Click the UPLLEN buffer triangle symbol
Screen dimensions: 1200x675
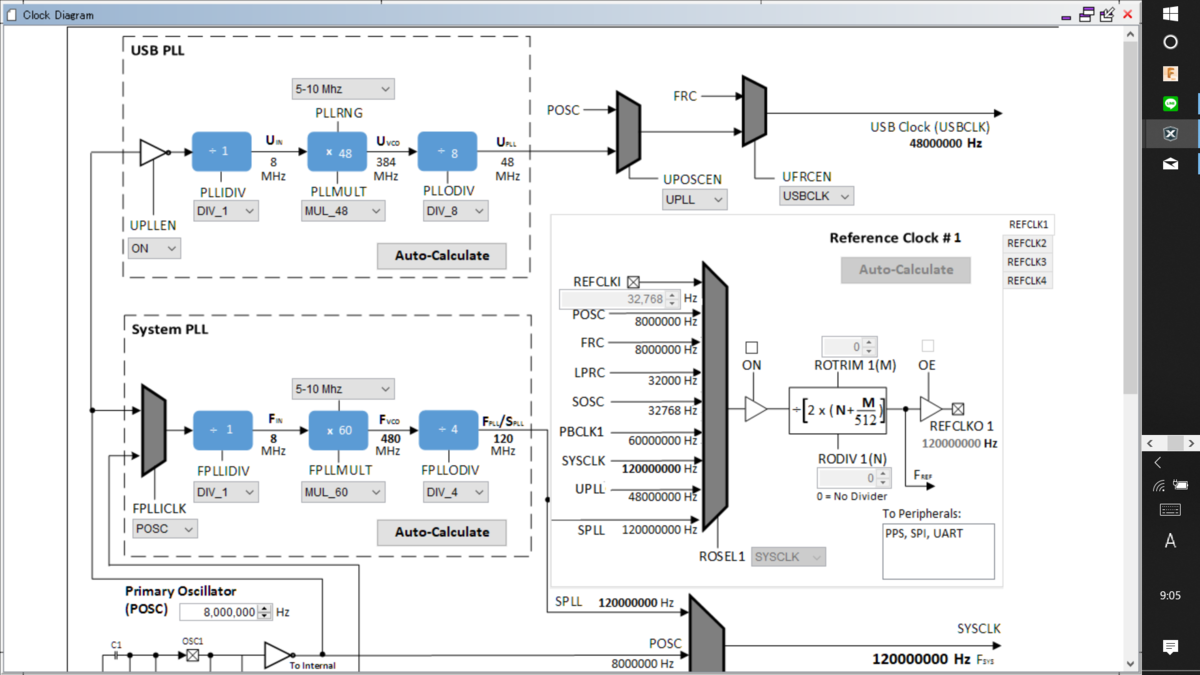pos(152,152)
